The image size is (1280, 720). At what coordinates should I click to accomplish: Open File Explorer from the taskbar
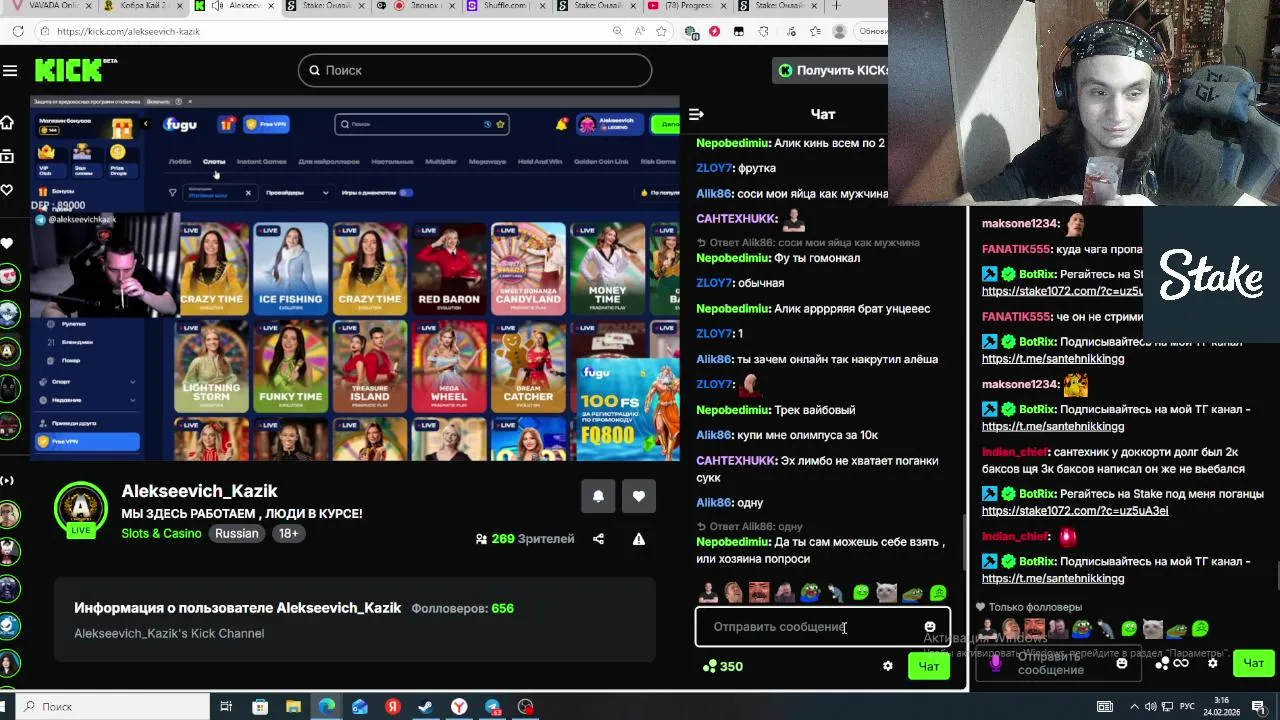293,707
